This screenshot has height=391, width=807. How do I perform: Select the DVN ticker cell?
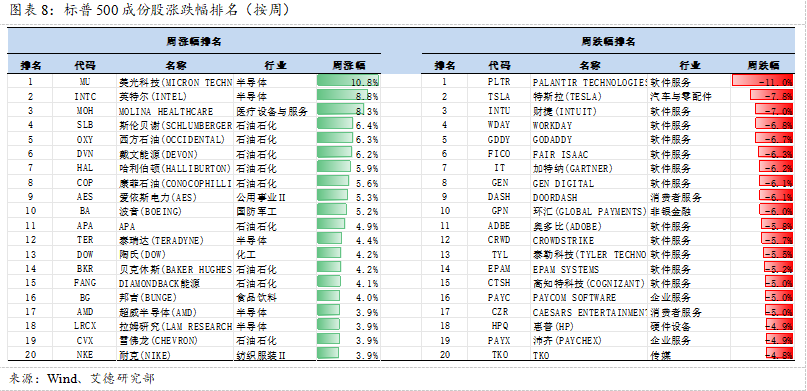(x=85, y=154)
